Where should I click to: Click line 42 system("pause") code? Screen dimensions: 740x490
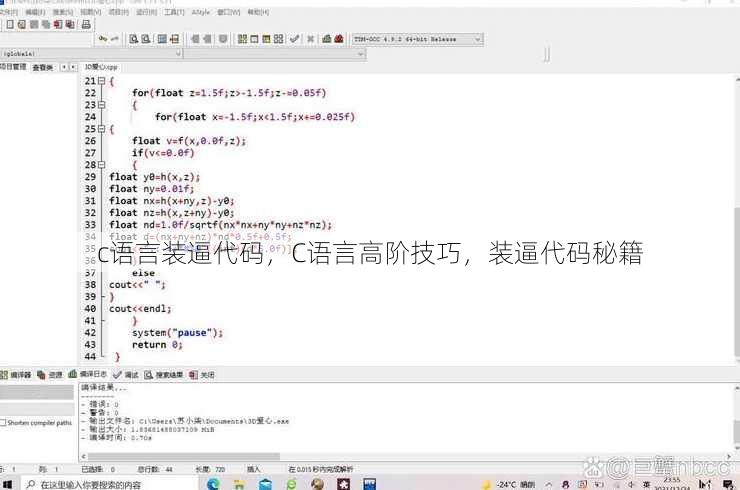(x=177, y=333)
